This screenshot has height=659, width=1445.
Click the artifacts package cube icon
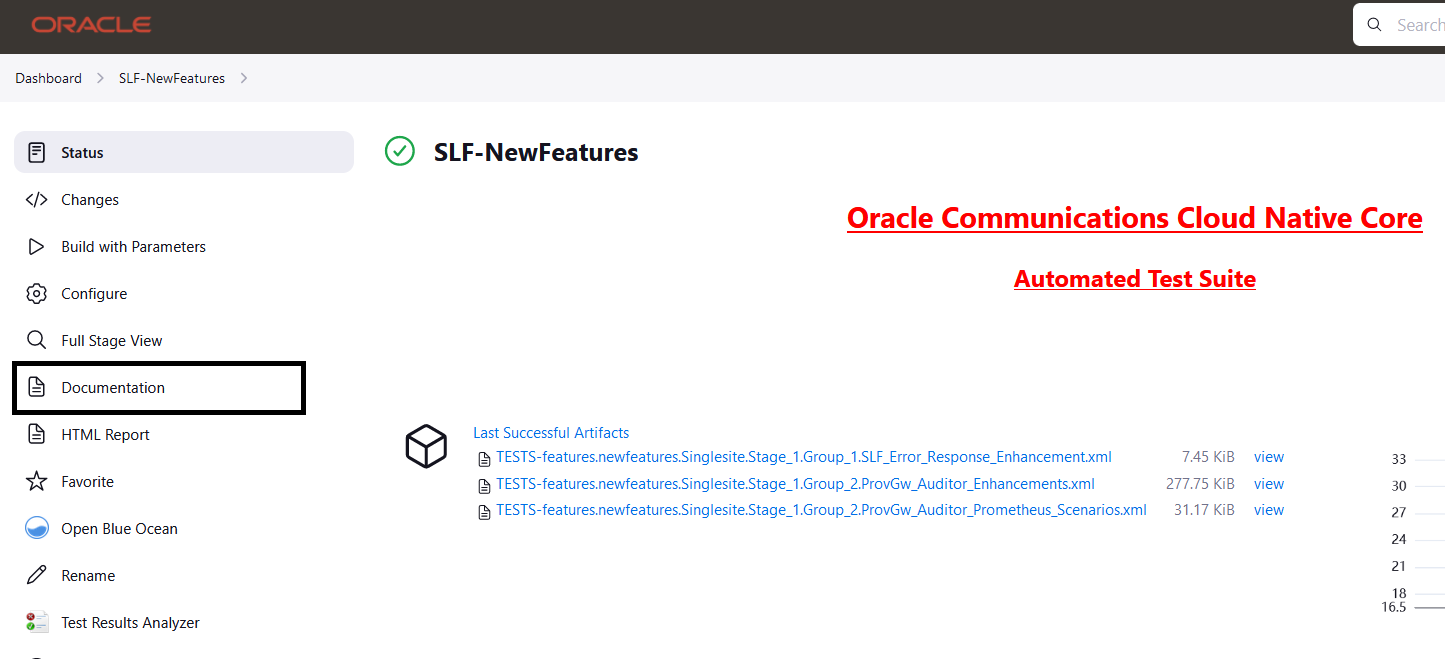click(x=426, y=446)
